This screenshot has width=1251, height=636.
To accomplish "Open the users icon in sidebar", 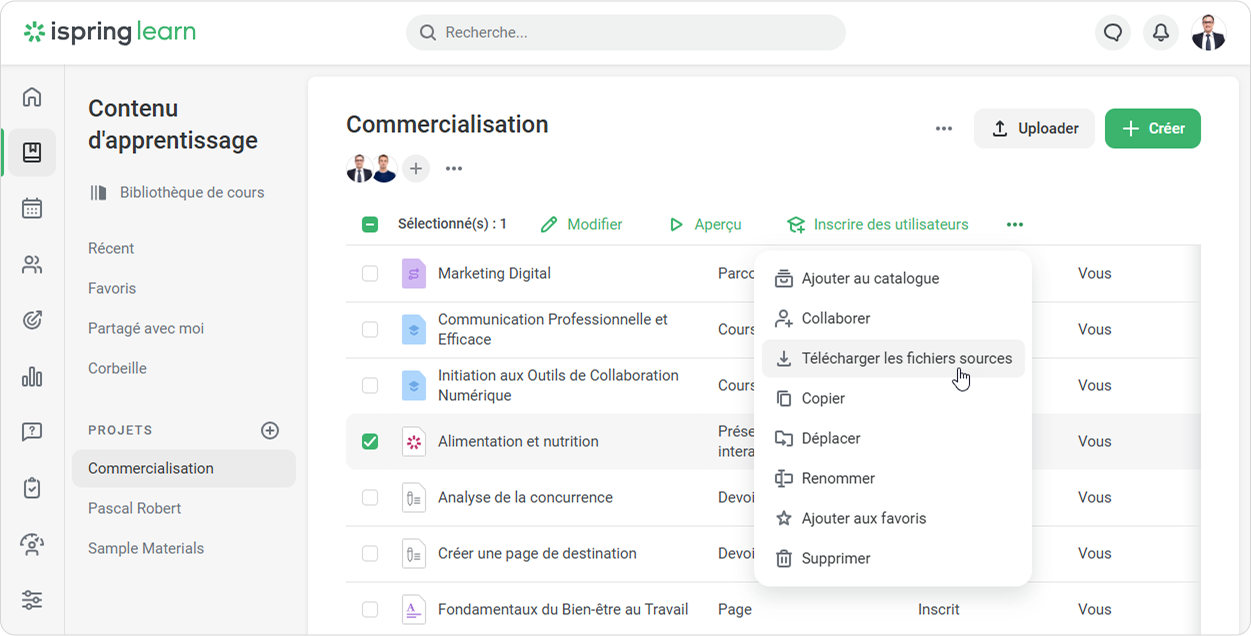I will click(x=32, y=265).
